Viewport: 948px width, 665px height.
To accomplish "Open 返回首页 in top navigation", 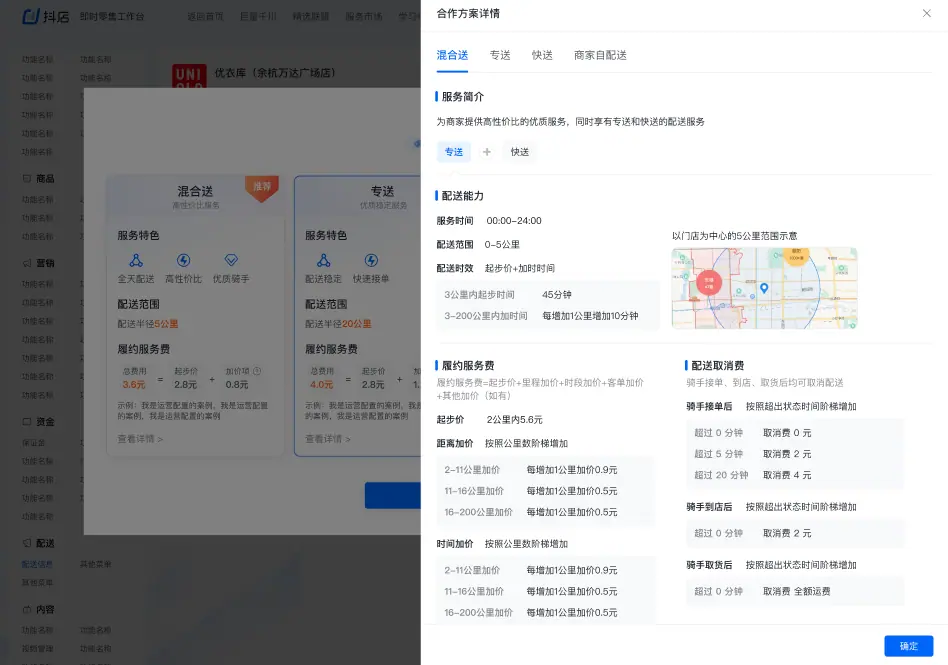I will pyautogui.click(x=205, y=16).
